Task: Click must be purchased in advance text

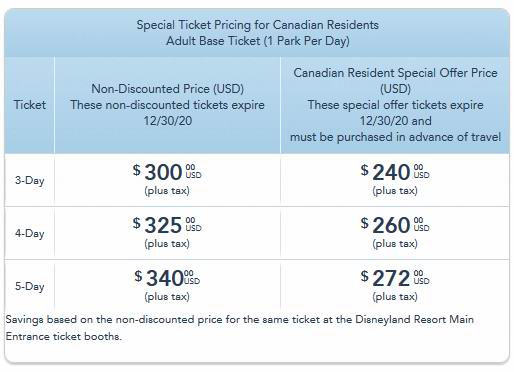Action: [x=395, y=137]
